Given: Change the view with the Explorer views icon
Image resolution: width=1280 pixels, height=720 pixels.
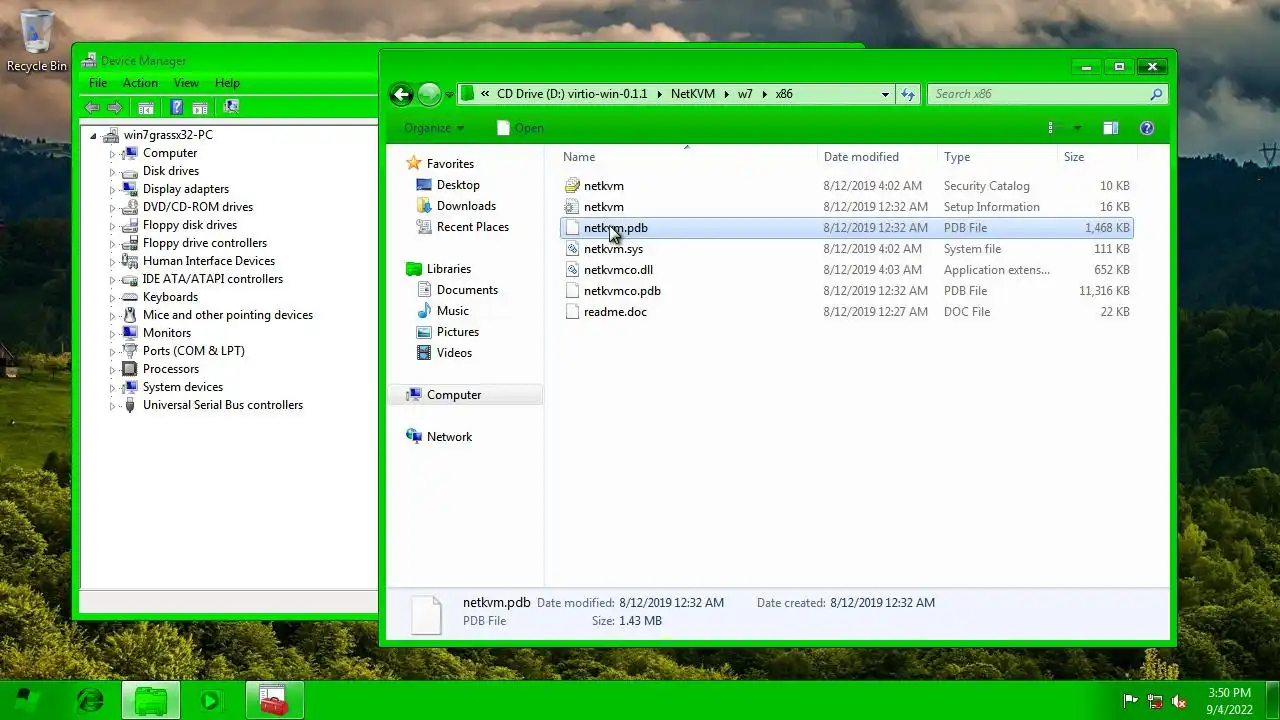Looking at the screenshot, I should [x=1050, y=128].
